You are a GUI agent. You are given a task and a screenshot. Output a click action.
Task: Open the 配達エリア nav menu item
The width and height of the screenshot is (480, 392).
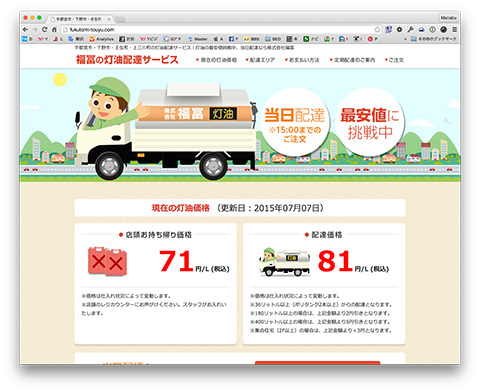[x=260, y=60]
